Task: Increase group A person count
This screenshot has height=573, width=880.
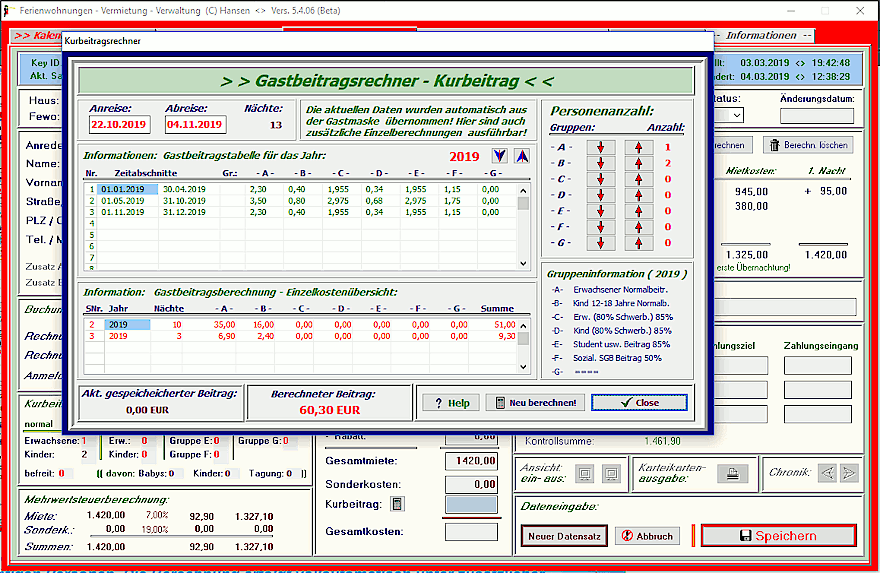Action: pos(639,147)
